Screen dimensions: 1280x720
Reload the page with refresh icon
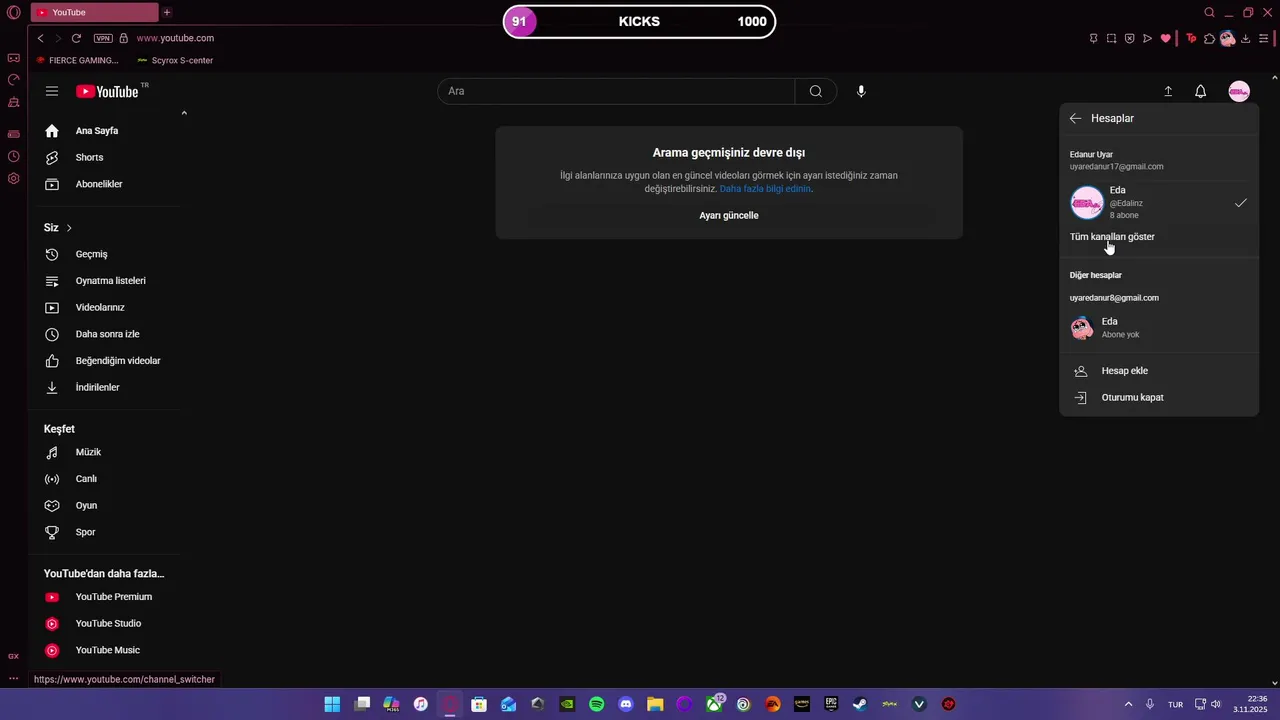tap(76, 38)
